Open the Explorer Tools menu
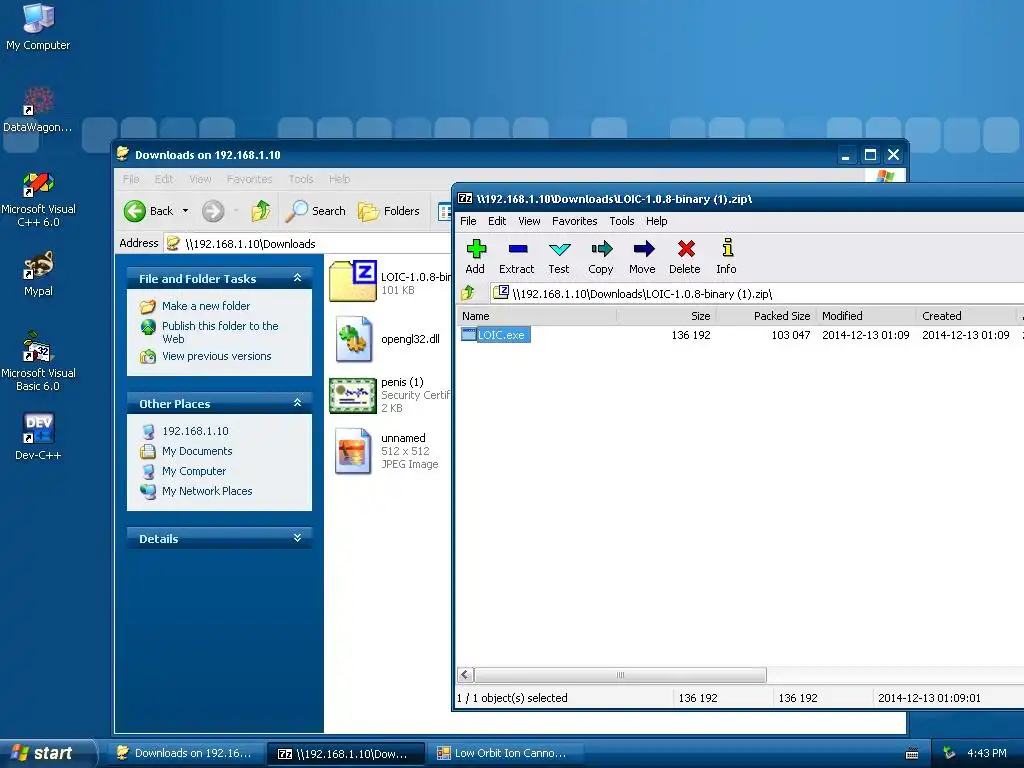The width and height of the screenshot is (1024, 768). point(301,179)
